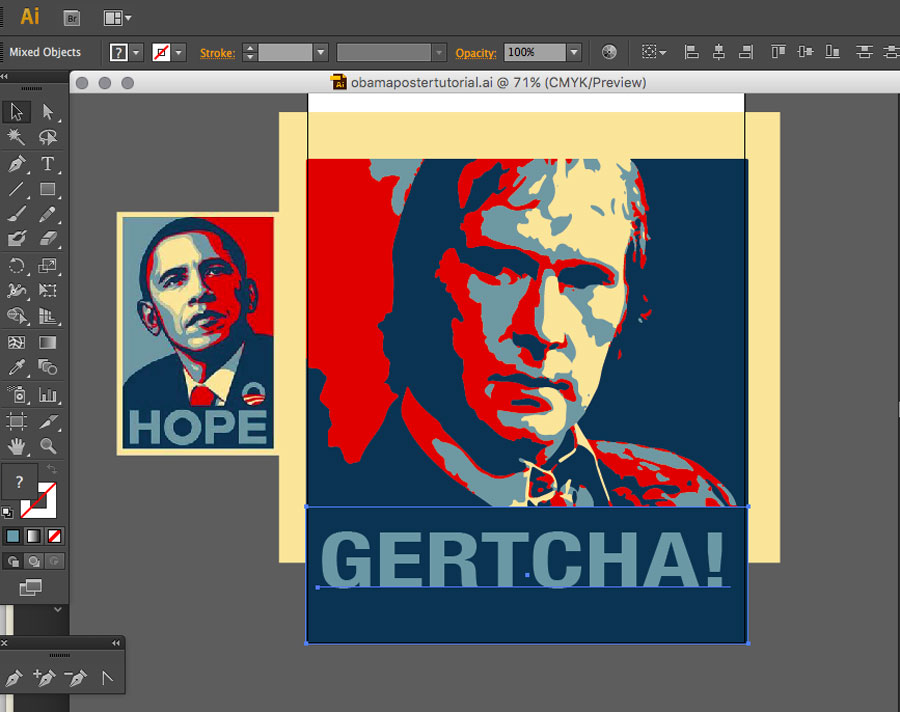The height and width of the screenshot is (712, 900).
Task: Swap fill and stroke colors
Action: click(x=52, y=469)
